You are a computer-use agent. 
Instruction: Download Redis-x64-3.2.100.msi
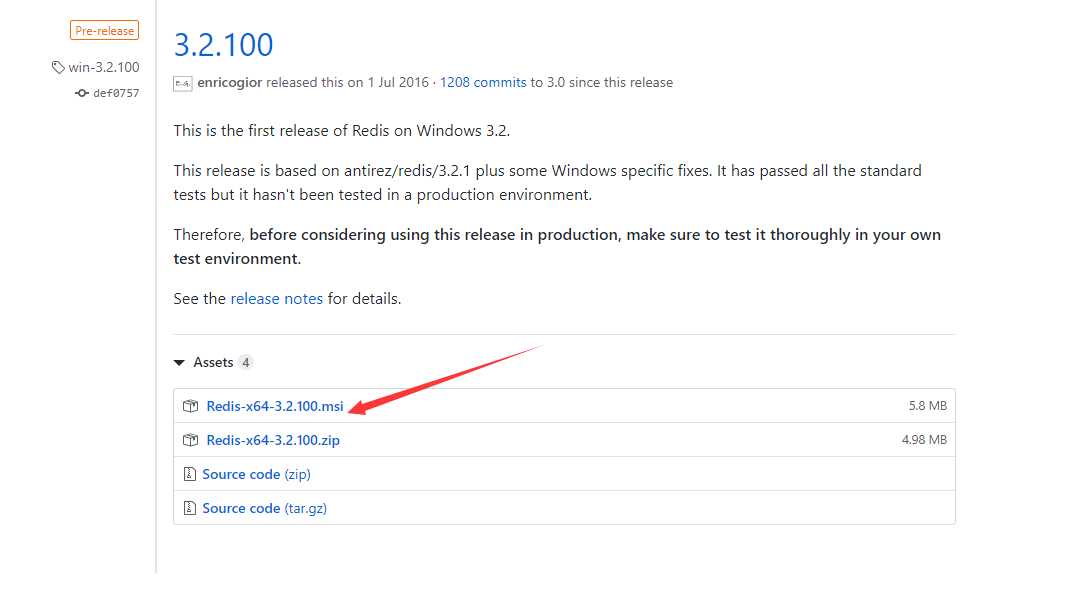(275, 406)
